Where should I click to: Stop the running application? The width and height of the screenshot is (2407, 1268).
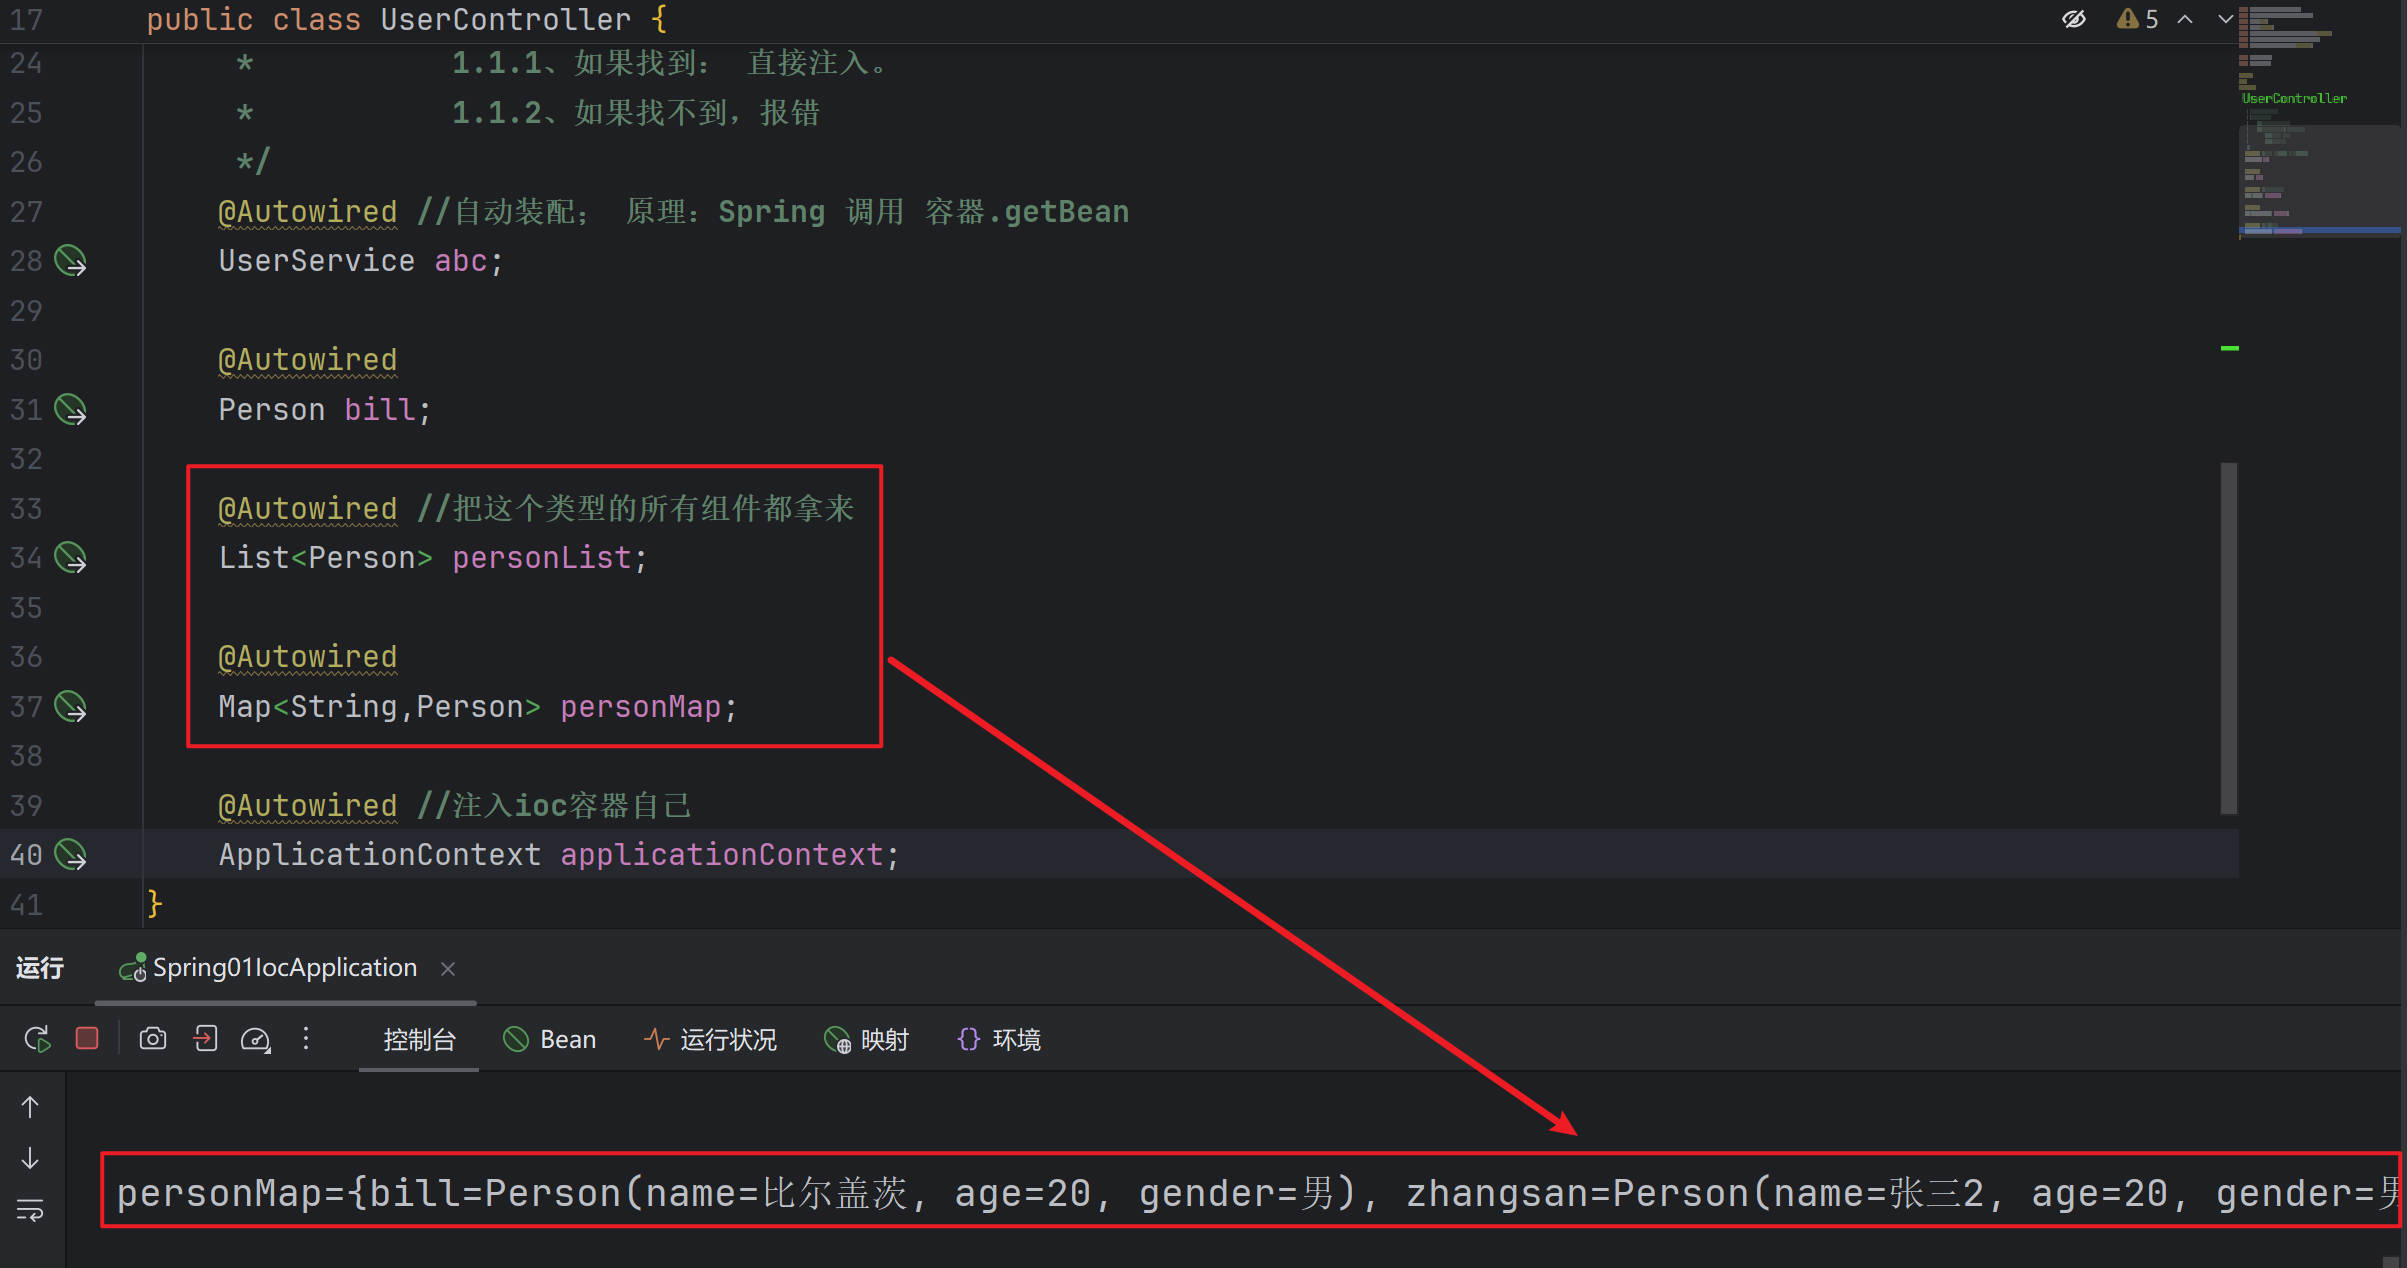[x=87, y=1039]
